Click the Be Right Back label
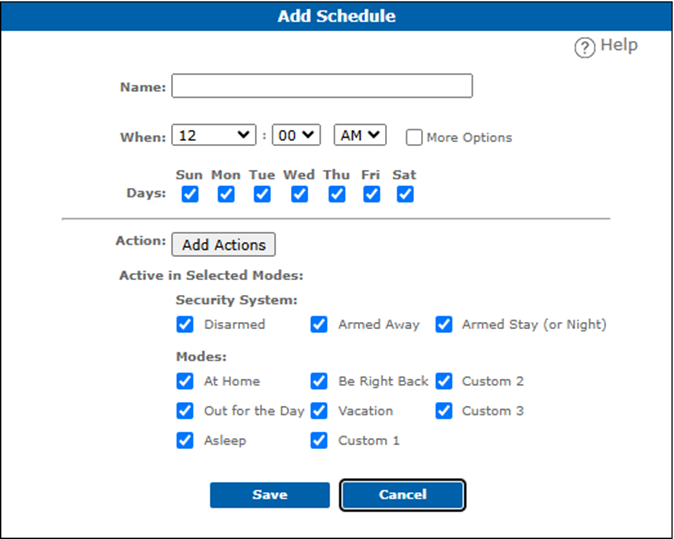674x539 pixels. pos(383,381)
